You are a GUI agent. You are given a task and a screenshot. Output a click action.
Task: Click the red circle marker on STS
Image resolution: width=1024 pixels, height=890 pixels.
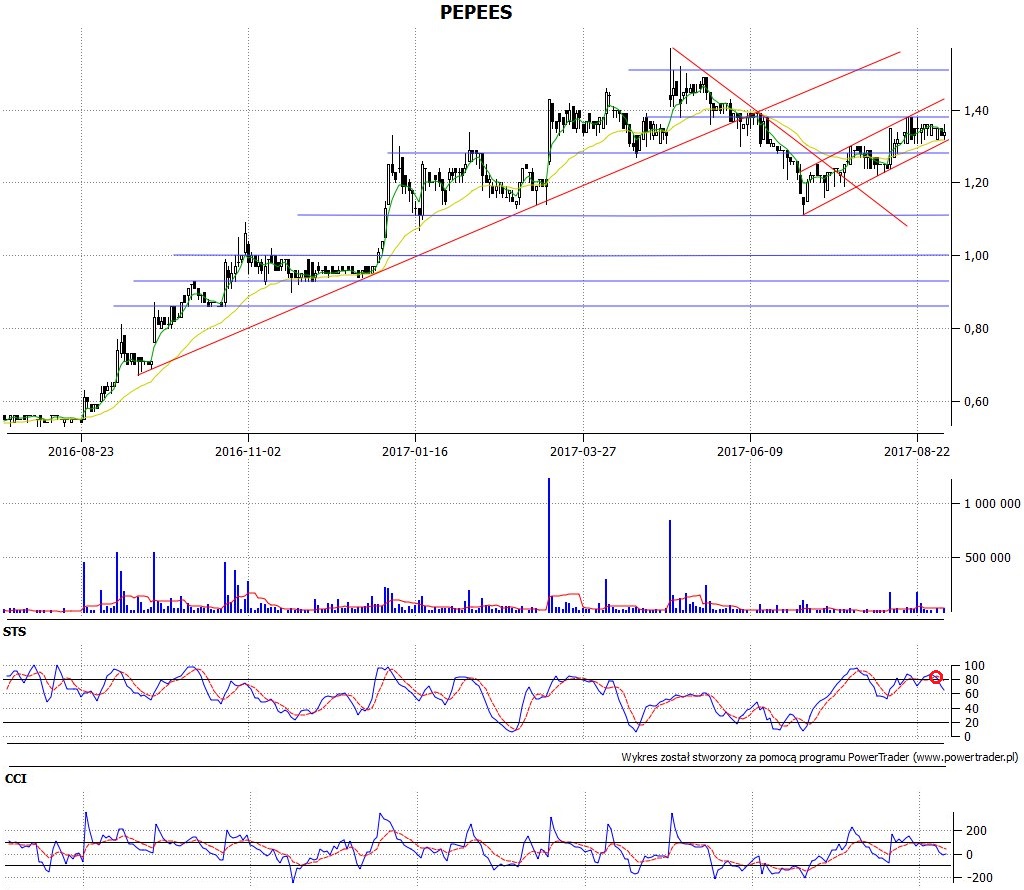click(936, 677)
